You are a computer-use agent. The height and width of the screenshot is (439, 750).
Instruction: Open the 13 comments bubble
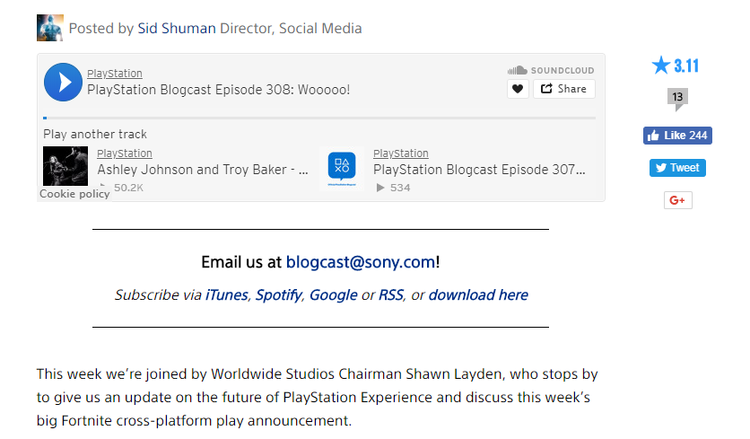point(677,99)
